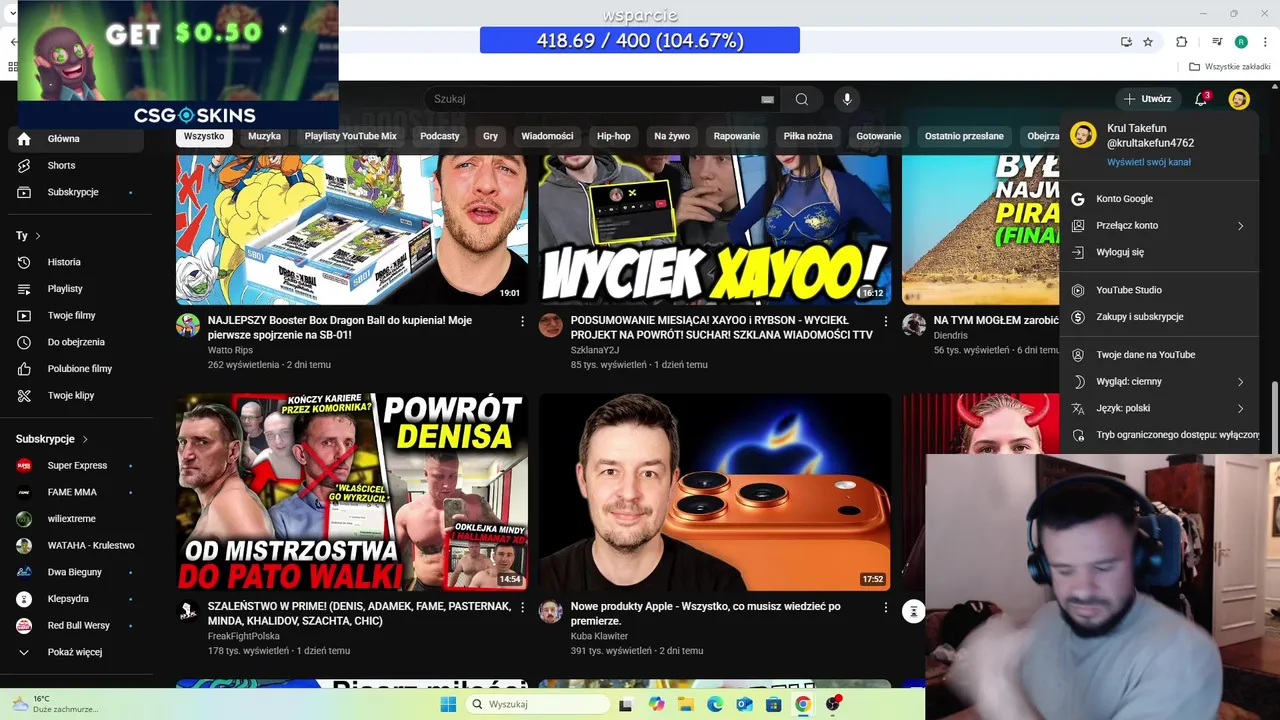The image size is (1280, 720).
Task: Click the YouTube account avatar top right
Action: coord(1239,99)
